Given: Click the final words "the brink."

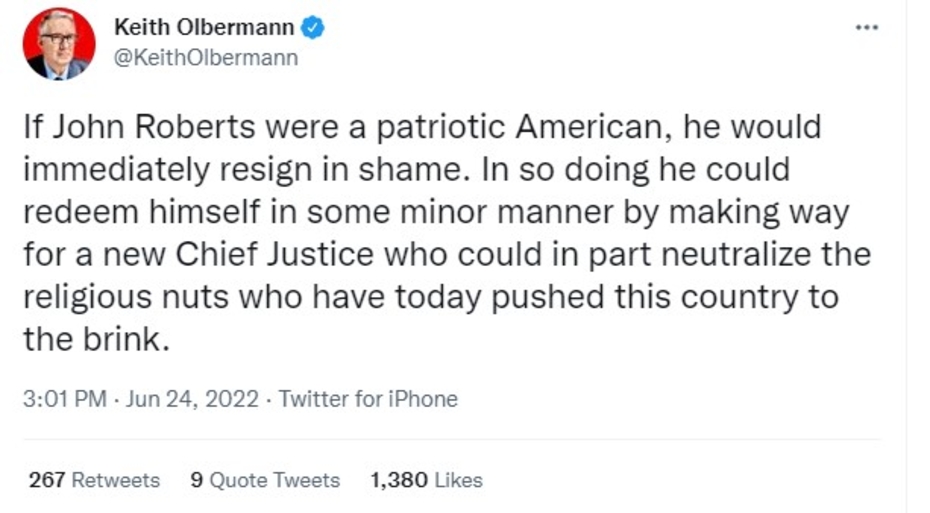Looking at the screenshot, I should tap(92, 339).
